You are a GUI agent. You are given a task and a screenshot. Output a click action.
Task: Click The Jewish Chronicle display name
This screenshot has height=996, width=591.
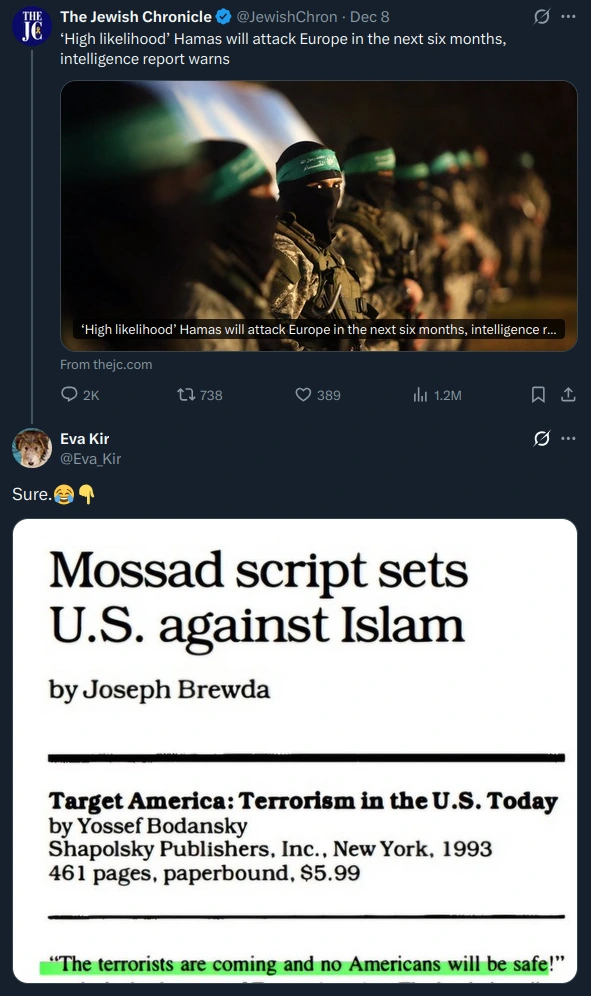tap(135, 17)
